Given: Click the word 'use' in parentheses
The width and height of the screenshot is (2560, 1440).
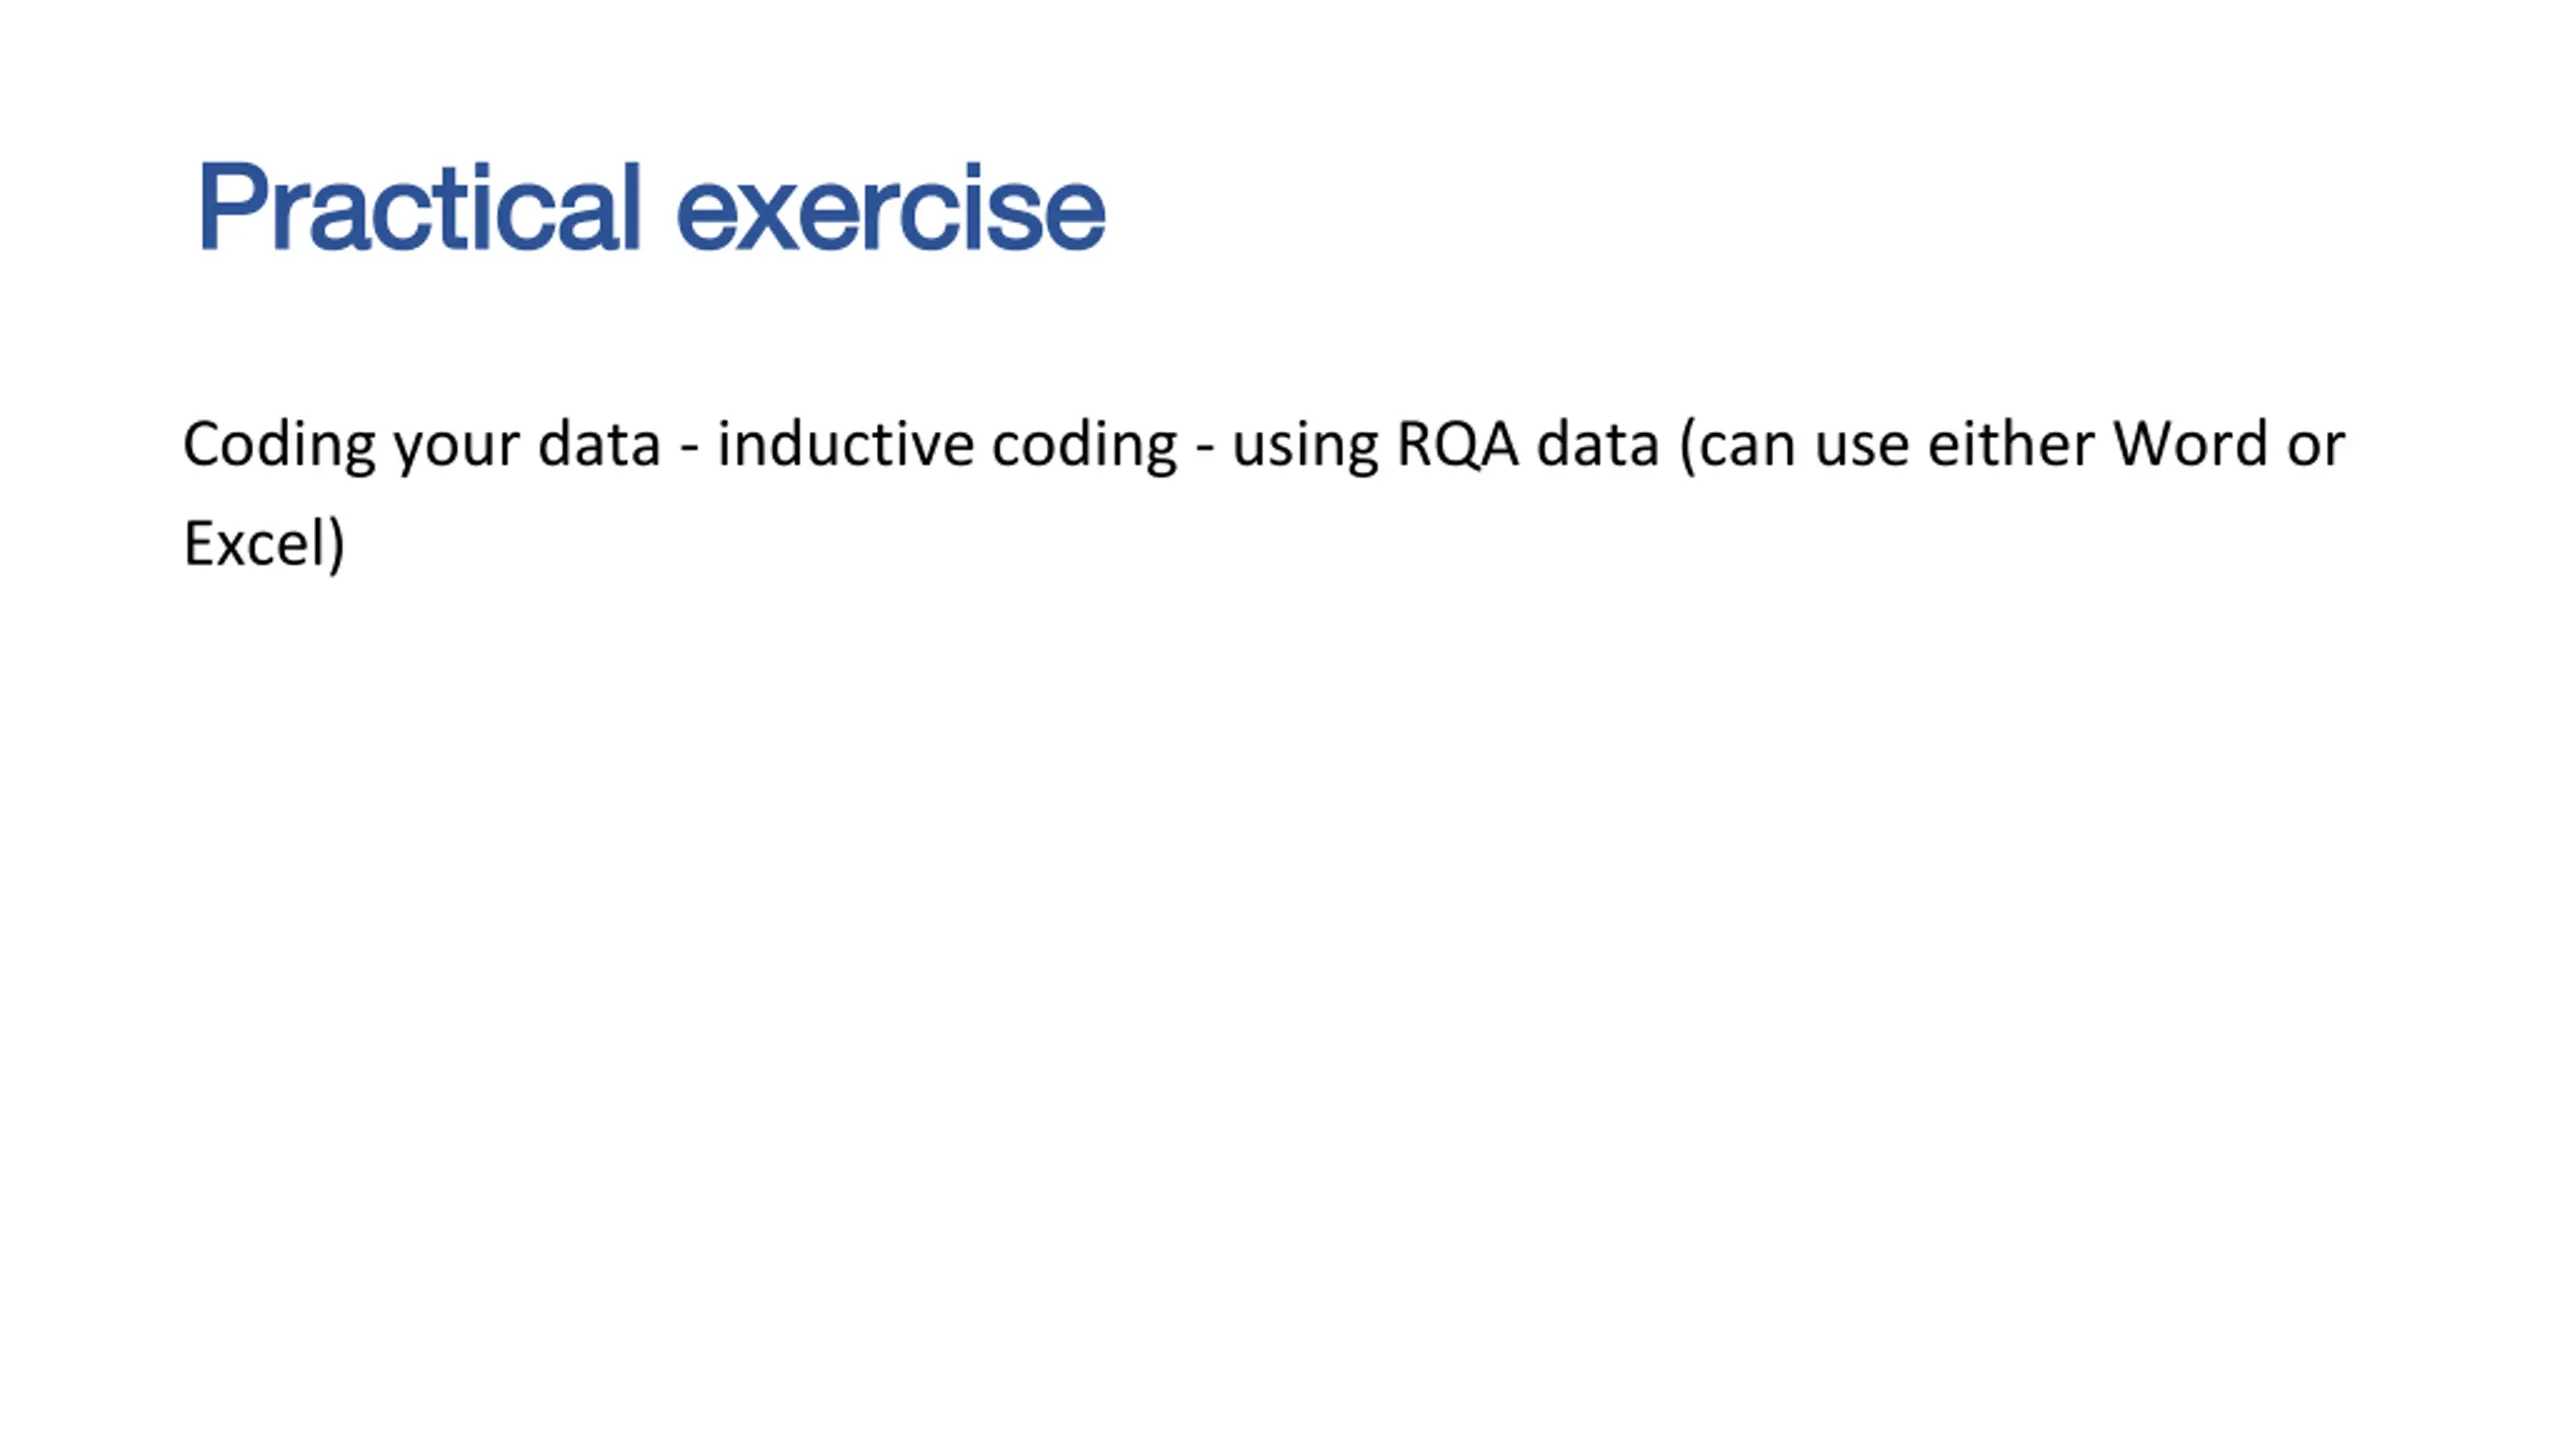Looking at the screenshot, I should [x=1862, y=450].
